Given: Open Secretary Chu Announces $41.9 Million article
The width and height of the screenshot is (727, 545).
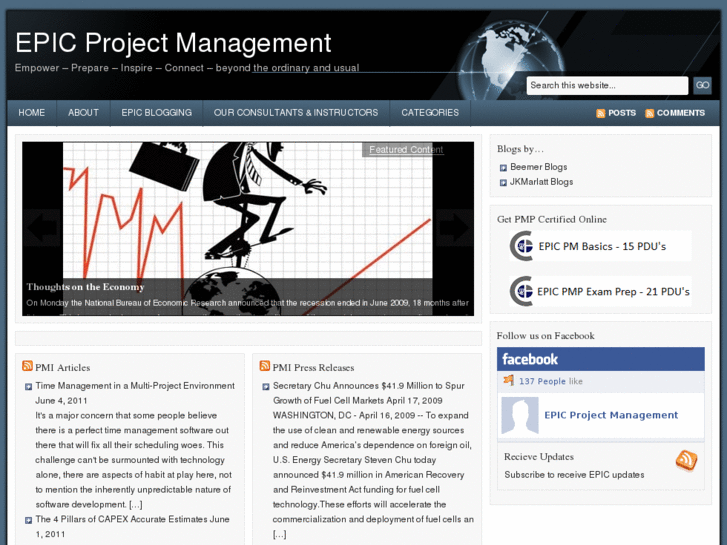Looking at the screenshot, I should (369, 393).
